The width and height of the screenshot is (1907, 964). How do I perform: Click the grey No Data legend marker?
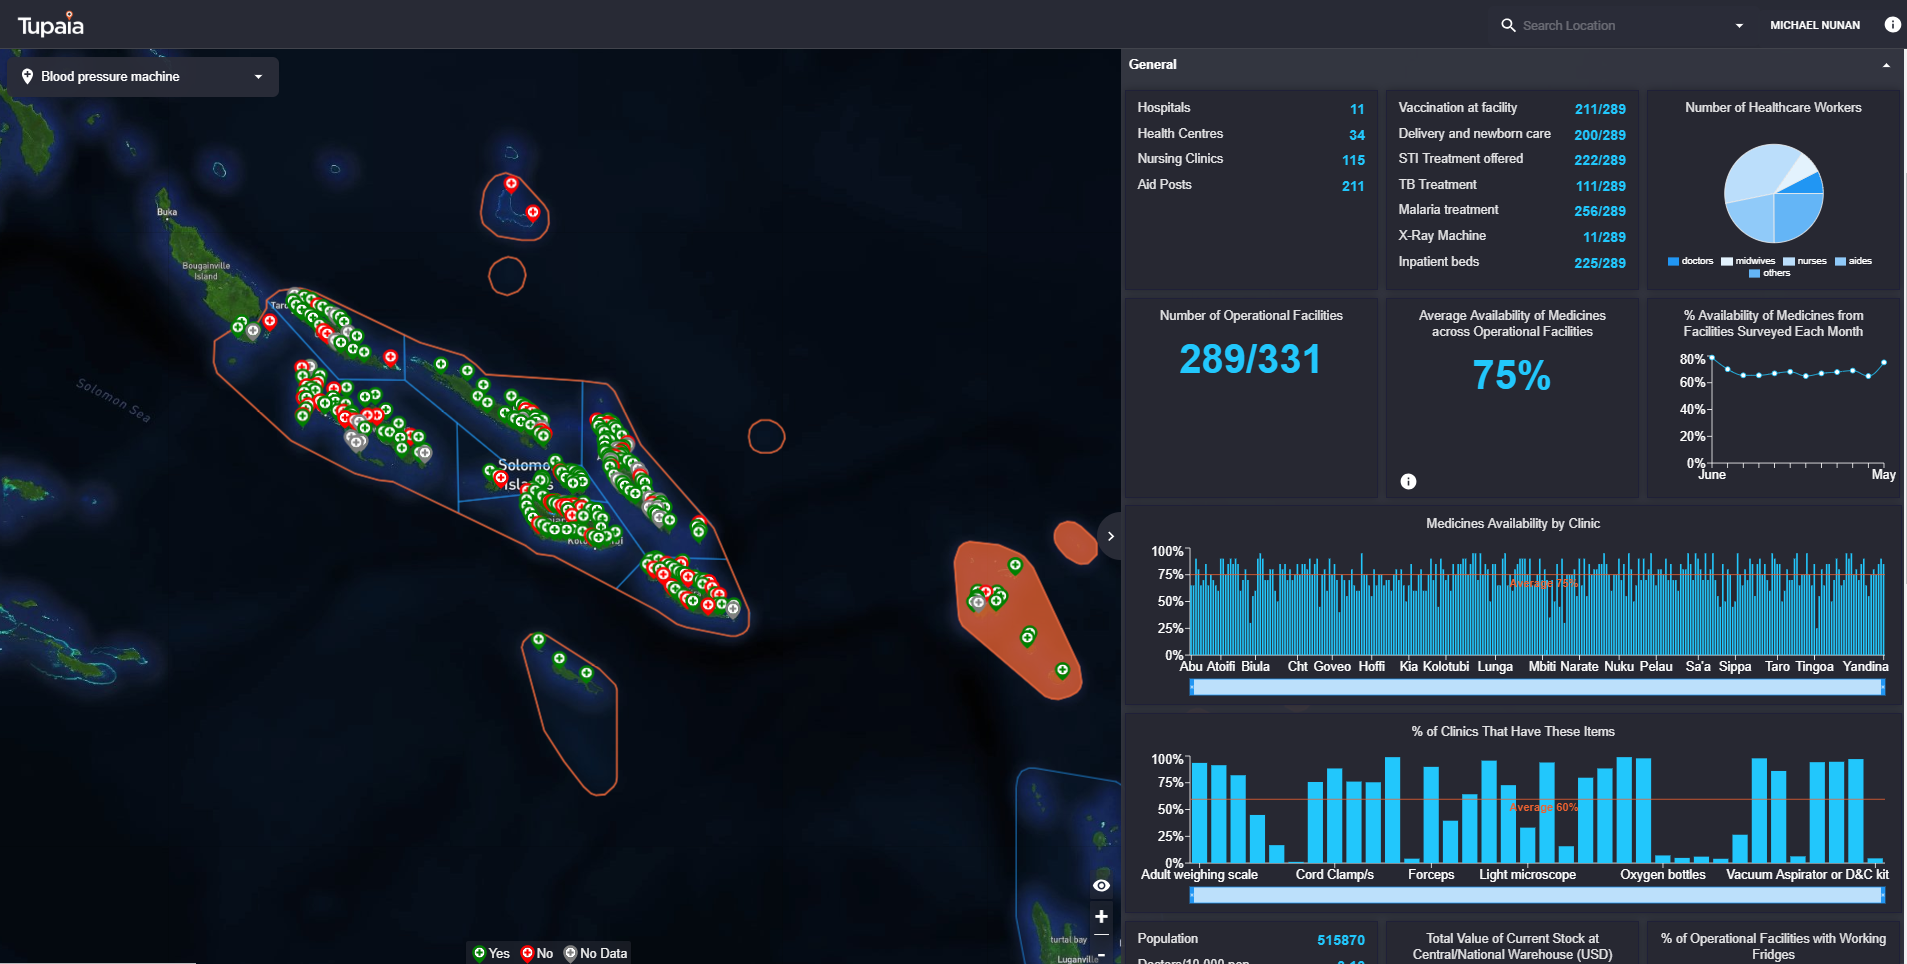coord(570,953)
